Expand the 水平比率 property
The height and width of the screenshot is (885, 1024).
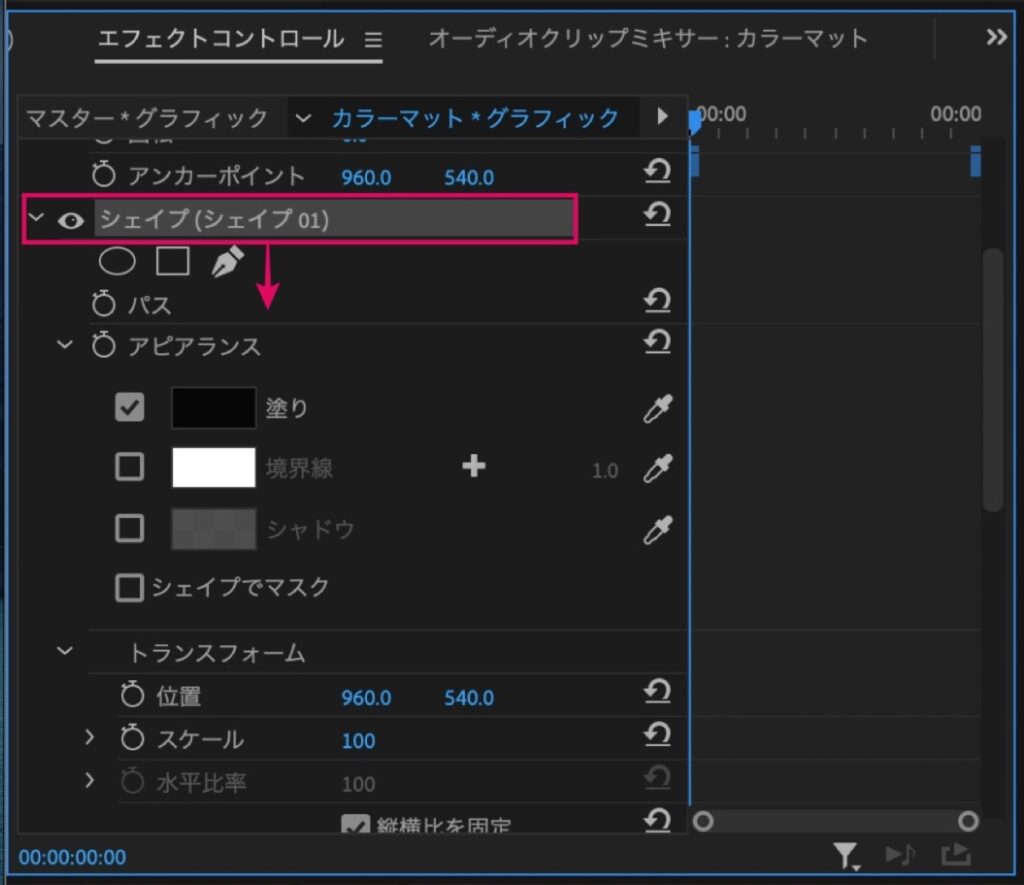90,780
